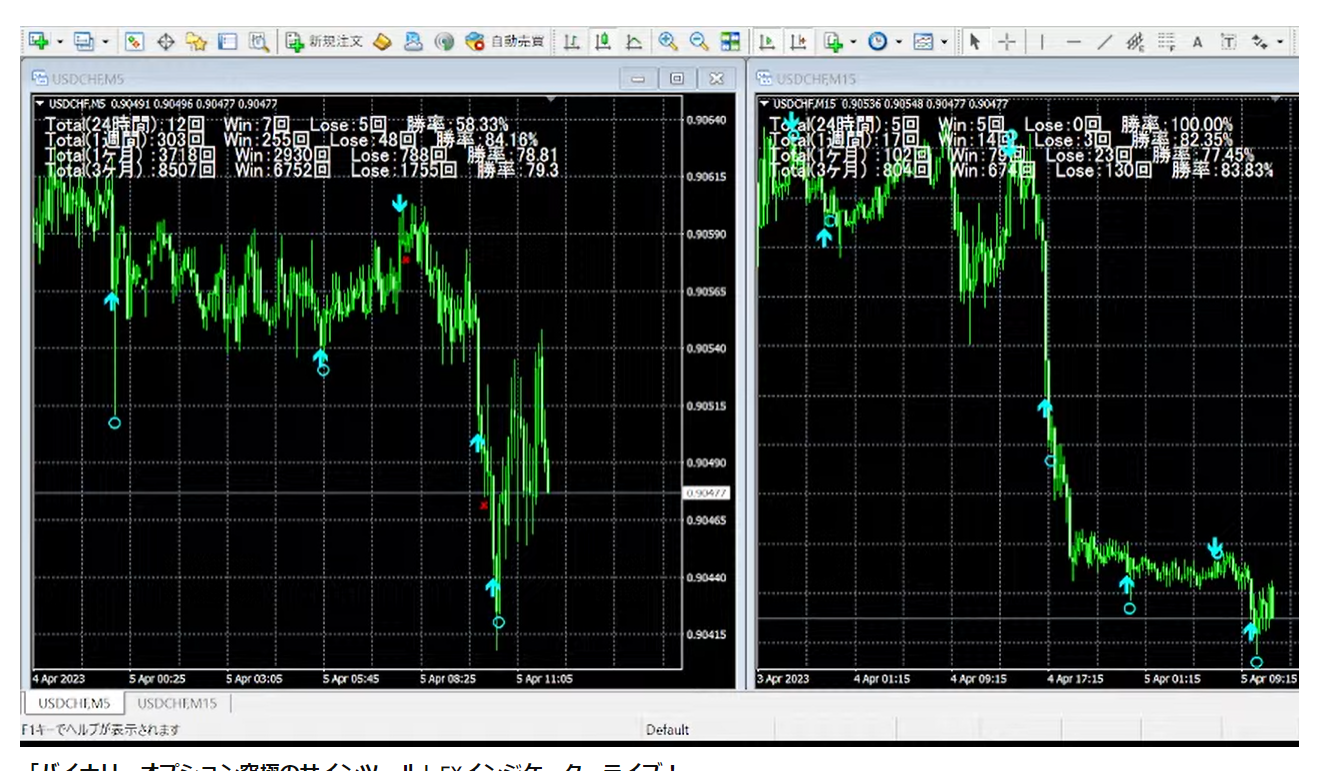
Task: Switch chart to candlestick style
Action: 603,42
